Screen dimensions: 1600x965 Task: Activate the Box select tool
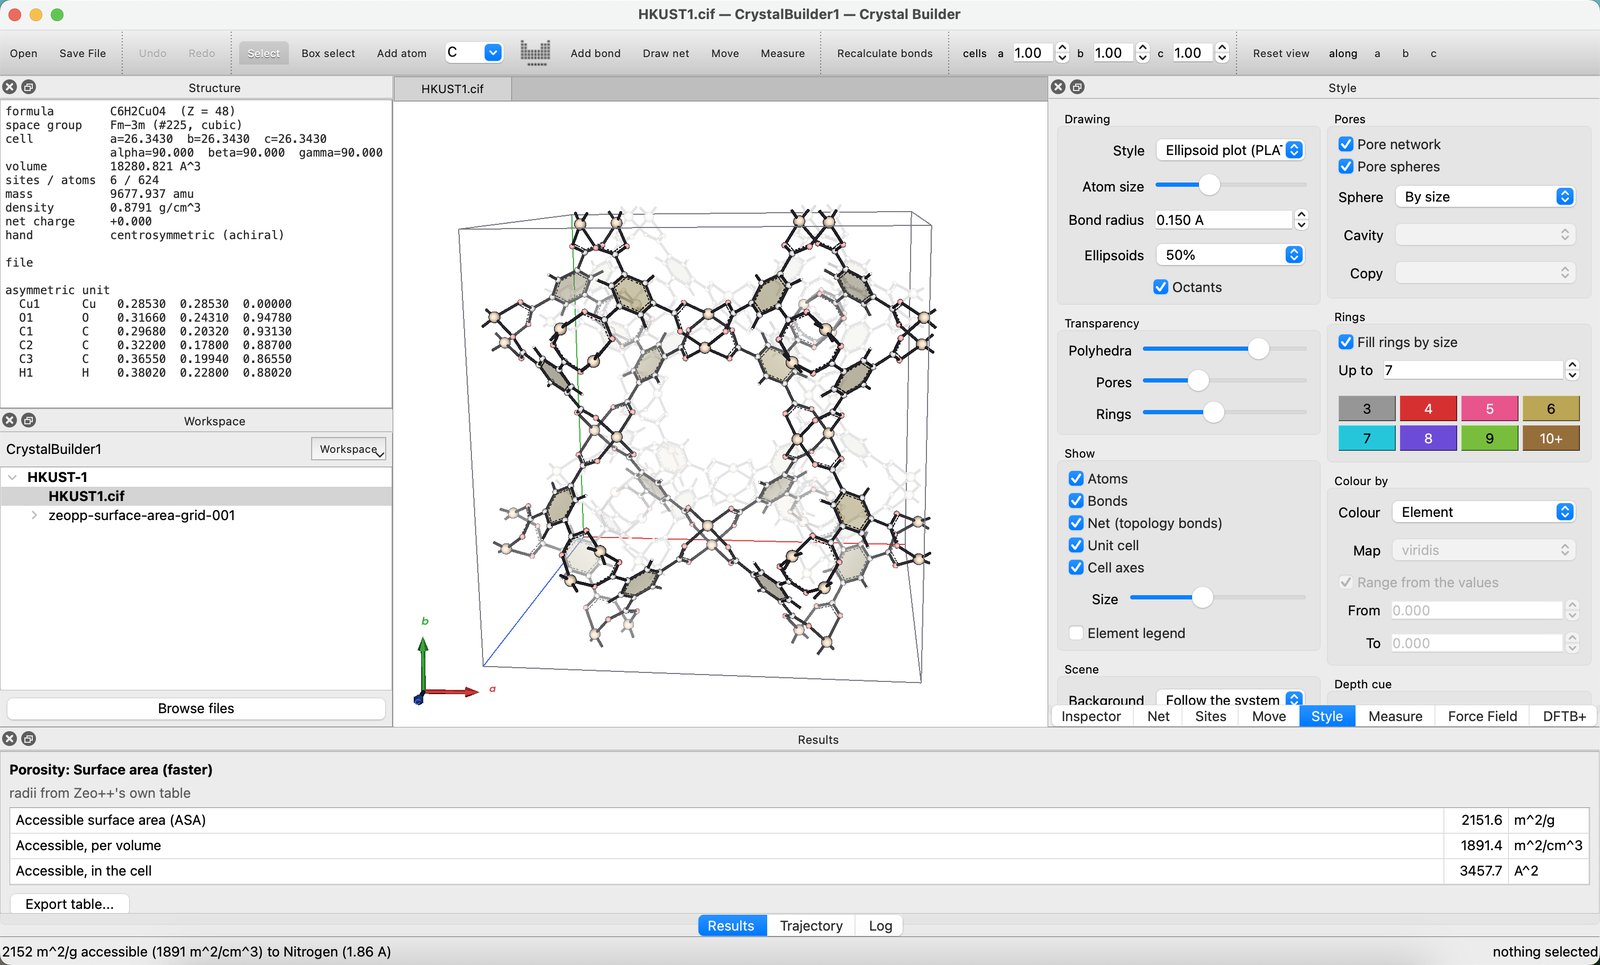pos(328,53)
